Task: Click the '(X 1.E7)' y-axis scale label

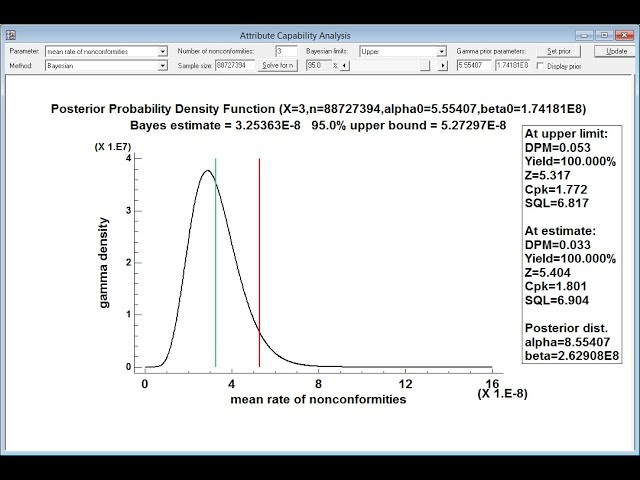Action: coord(113,147)
